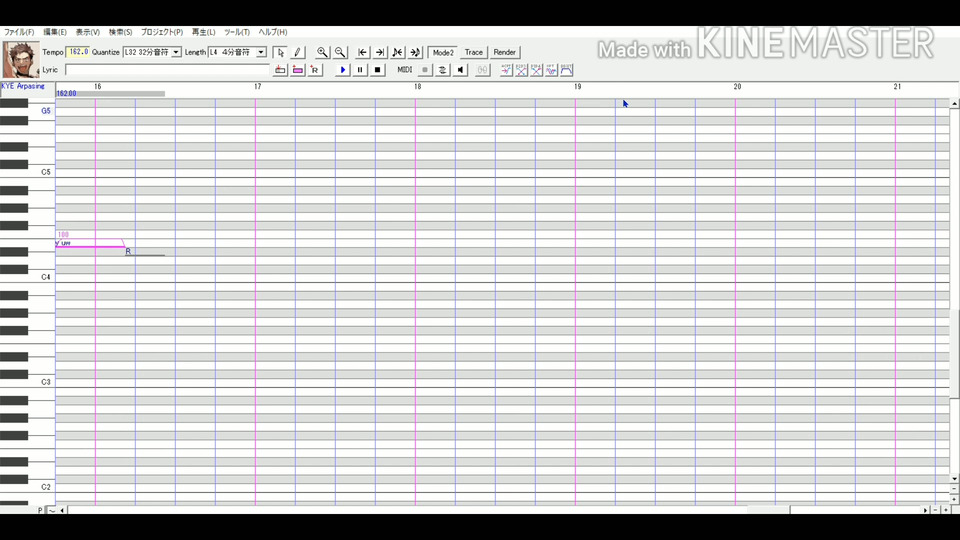
Task: Click the horizontal scrollbar left arrow
Action: 62,510
